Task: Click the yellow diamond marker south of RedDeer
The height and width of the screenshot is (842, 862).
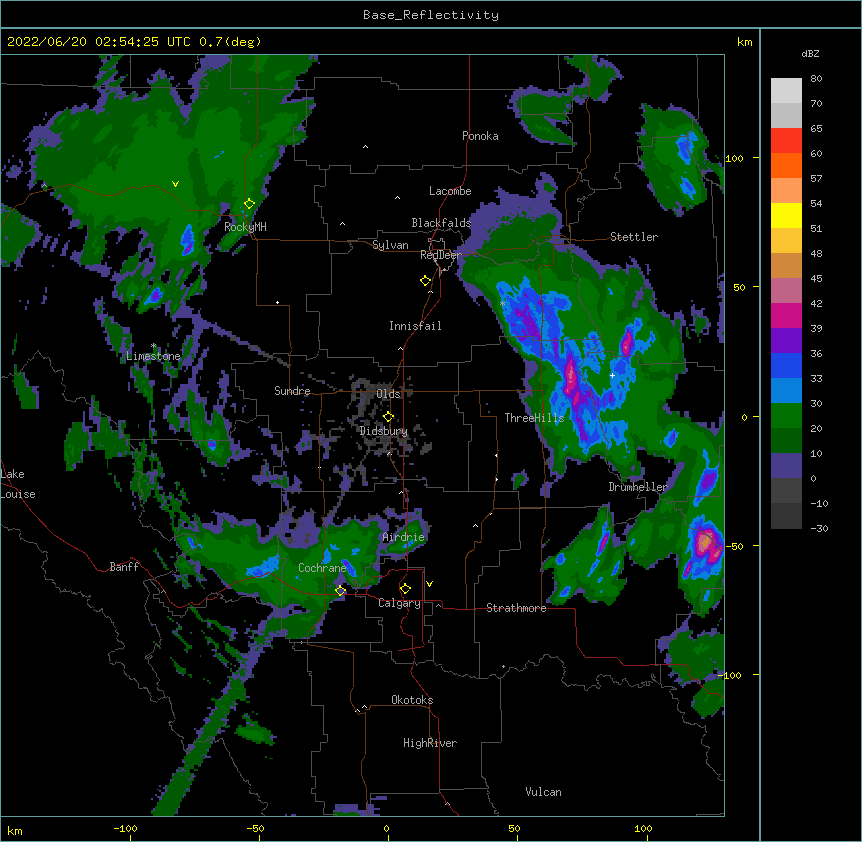Action: 426,280
